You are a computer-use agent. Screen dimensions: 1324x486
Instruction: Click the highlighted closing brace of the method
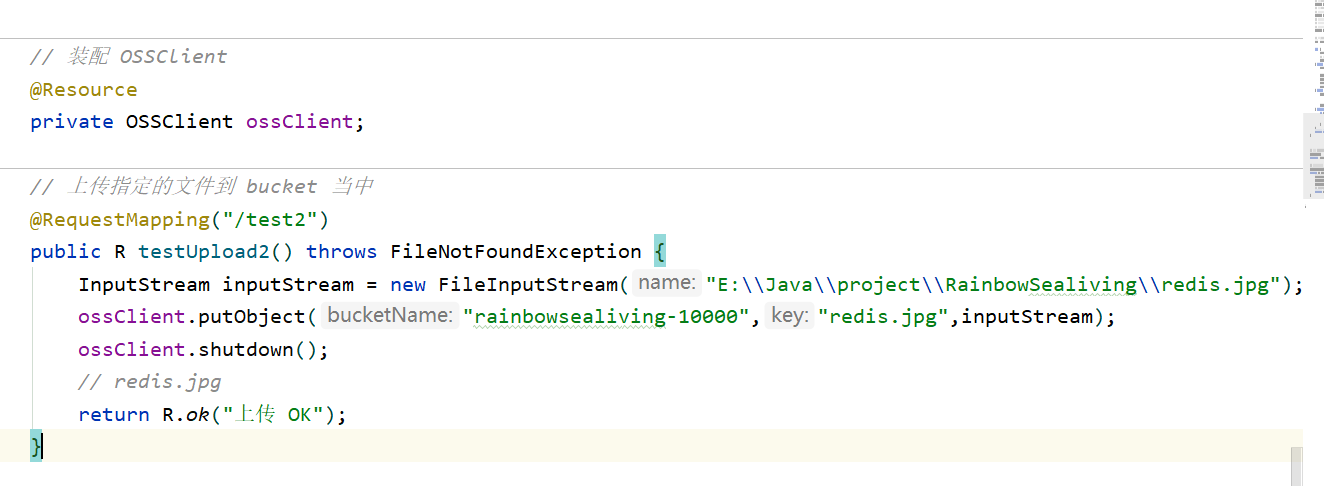coord(37,446)
